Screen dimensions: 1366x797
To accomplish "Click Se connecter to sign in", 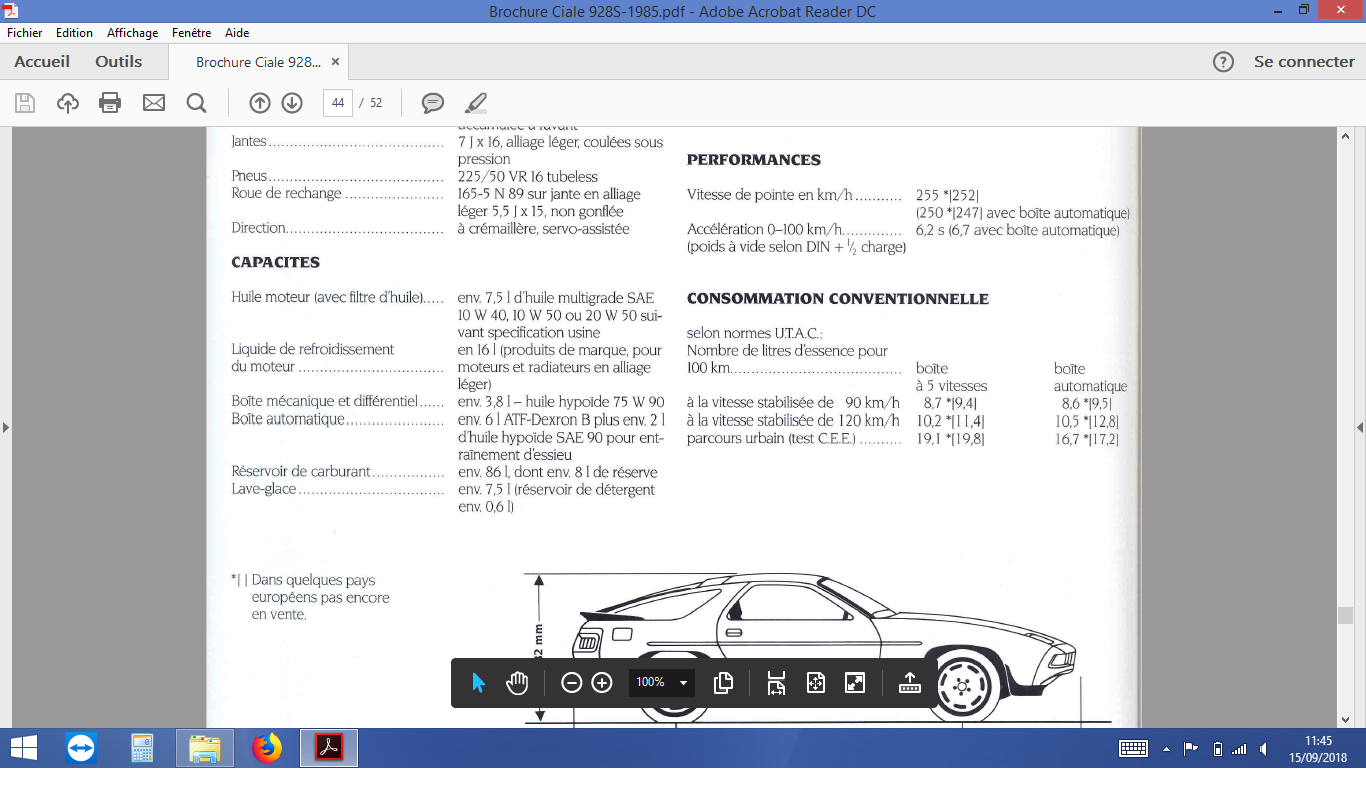I will point(1304,62).
